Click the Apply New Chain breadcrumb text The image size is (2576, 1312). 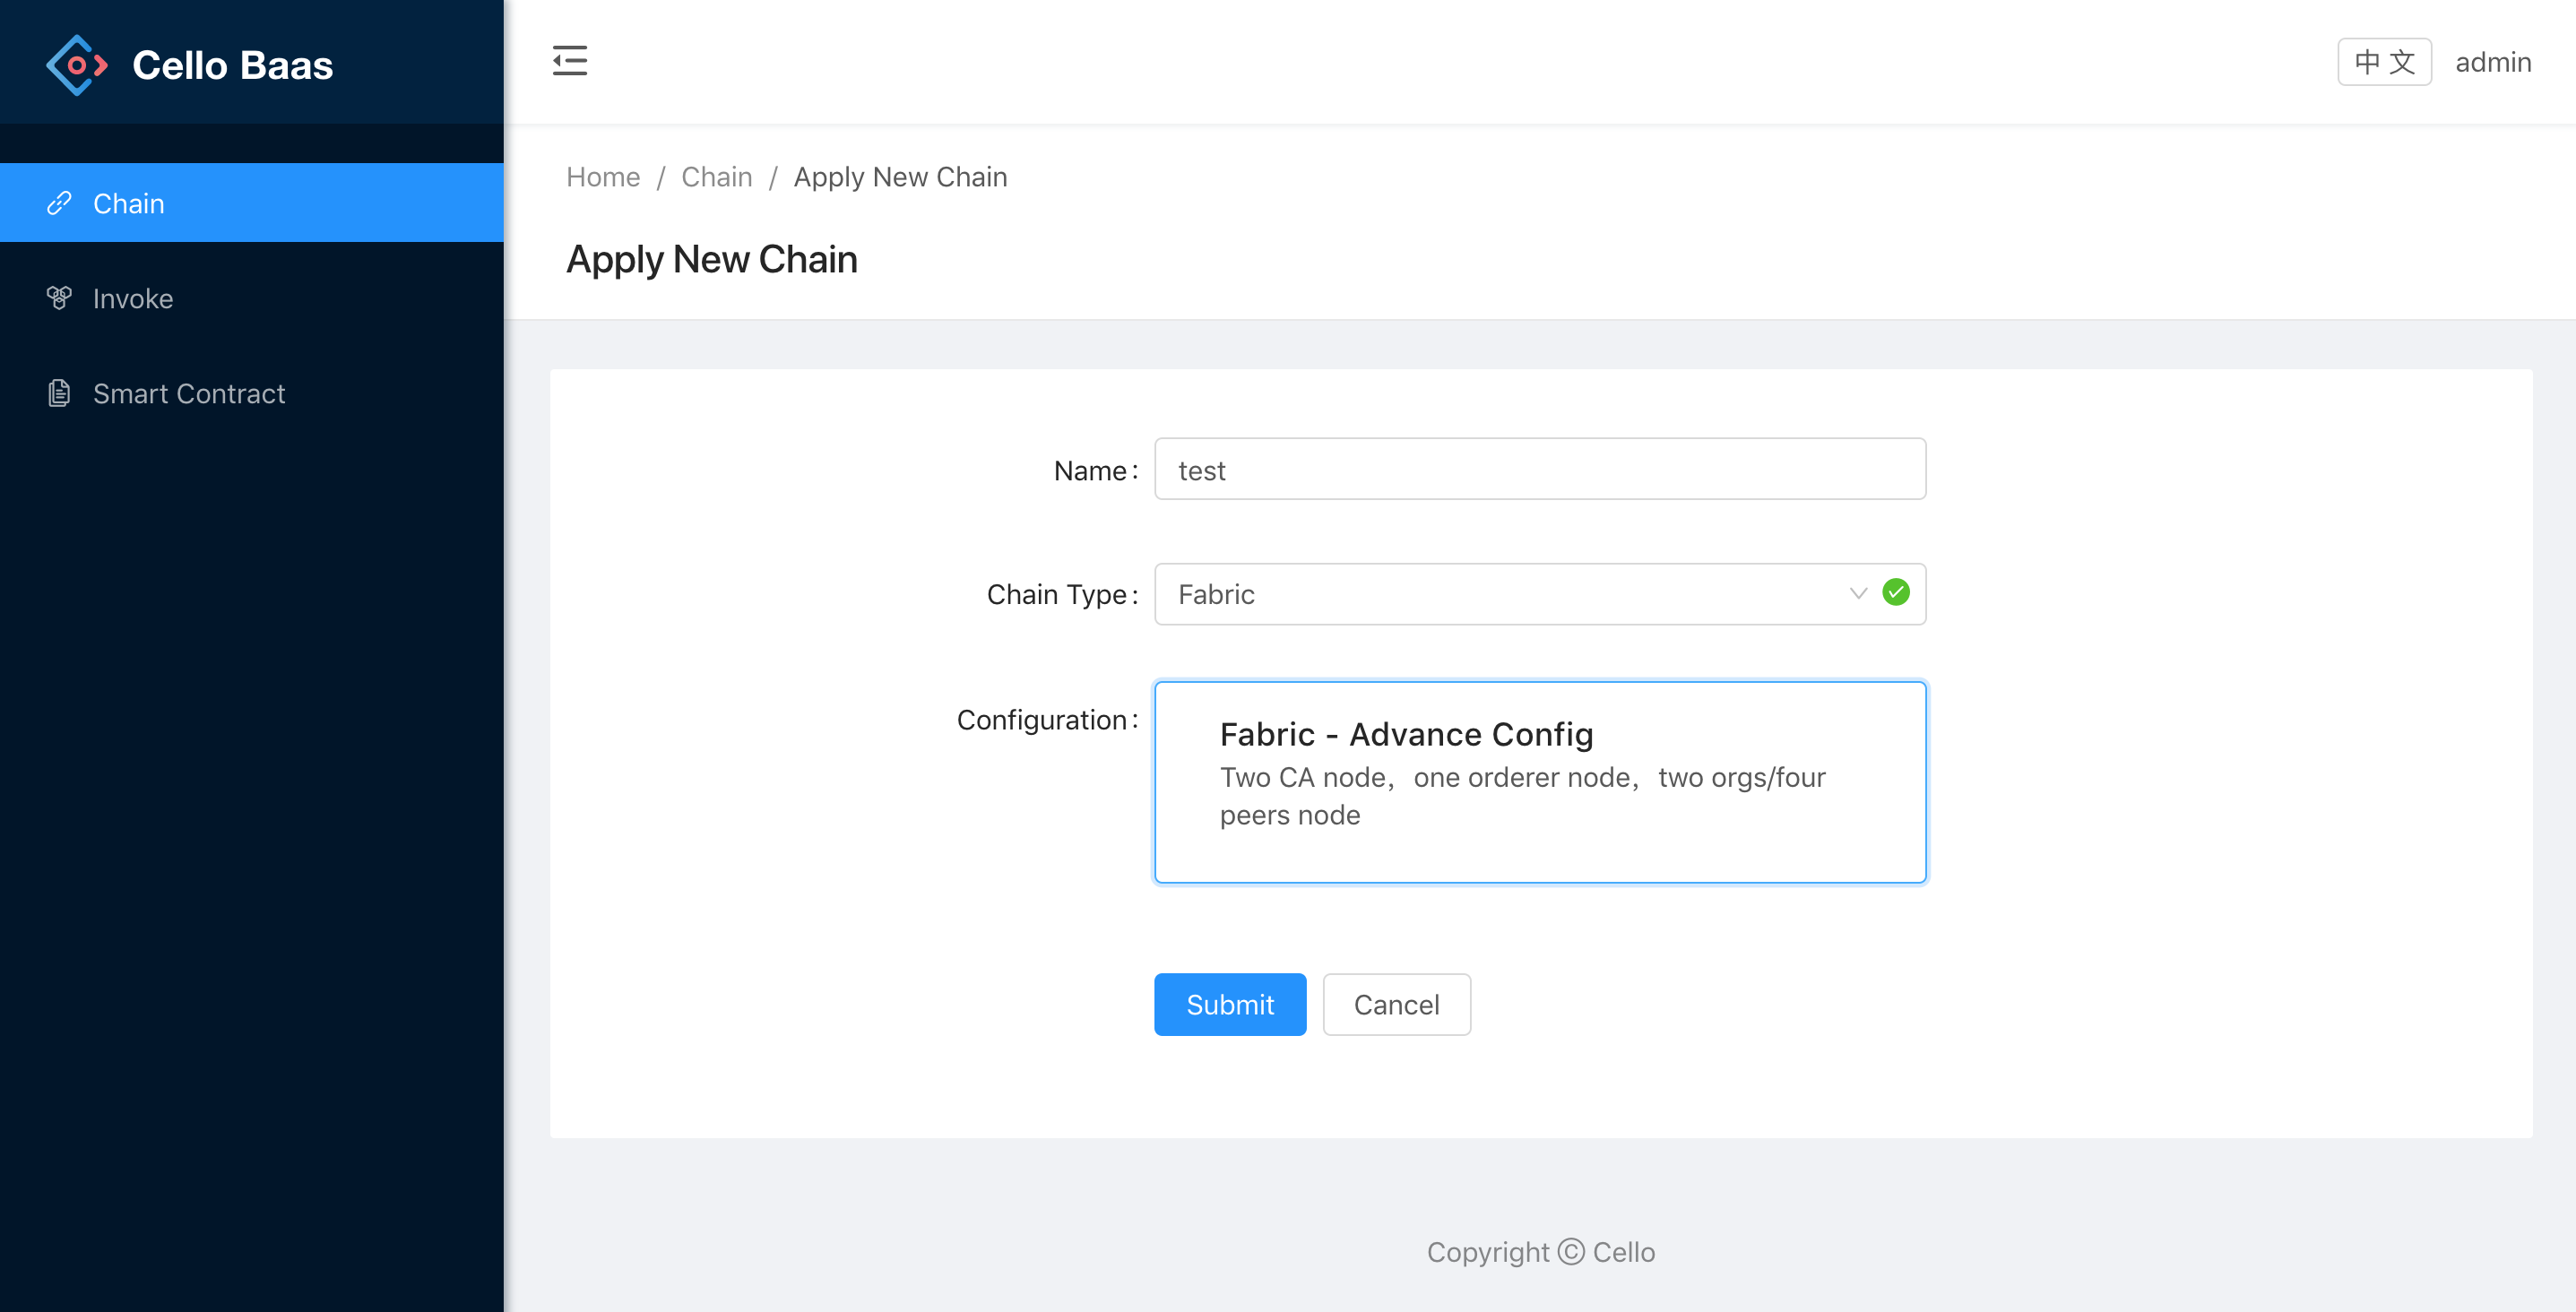[x=900, y=177]
